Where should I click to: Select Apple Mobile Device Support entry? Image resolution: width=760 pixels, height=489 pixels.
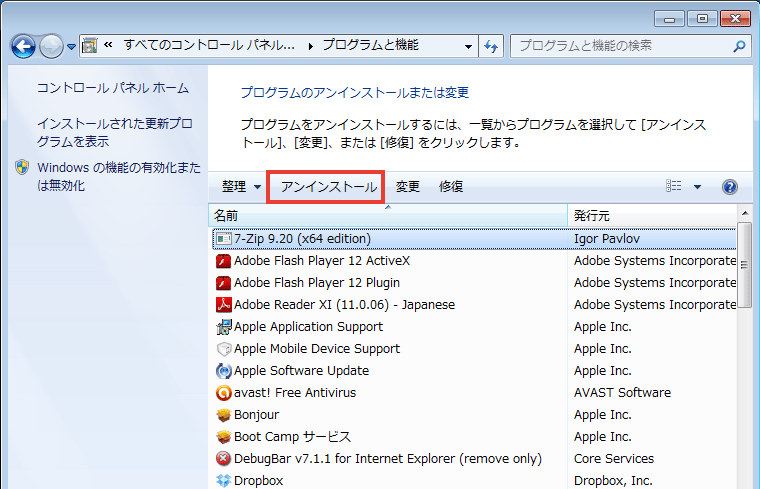[x=475, y=348]
